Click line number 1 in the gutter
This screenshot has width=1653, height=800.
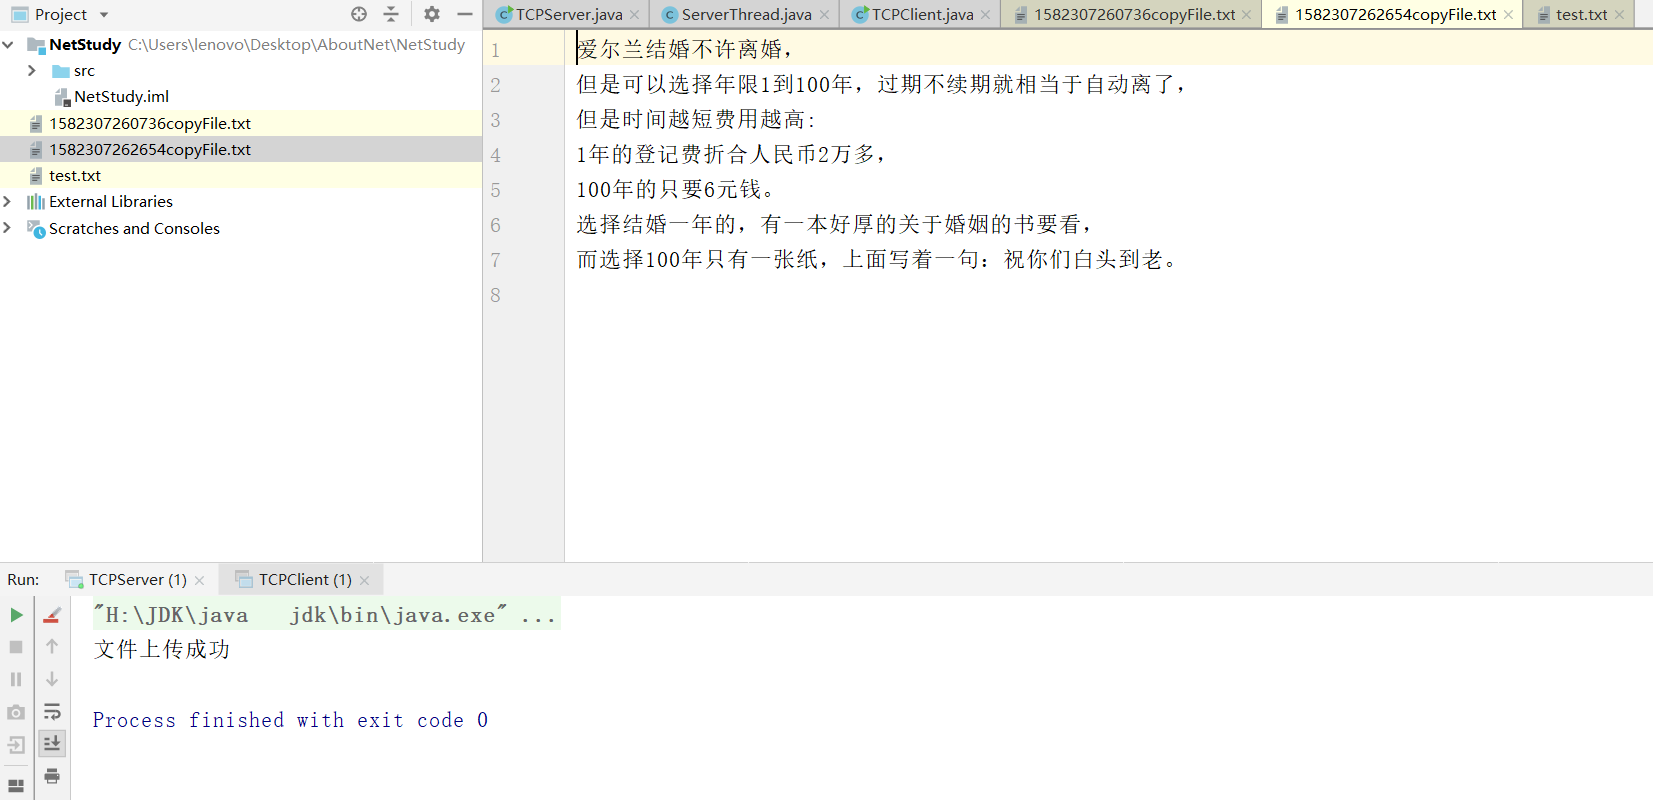tap(495, 50)
